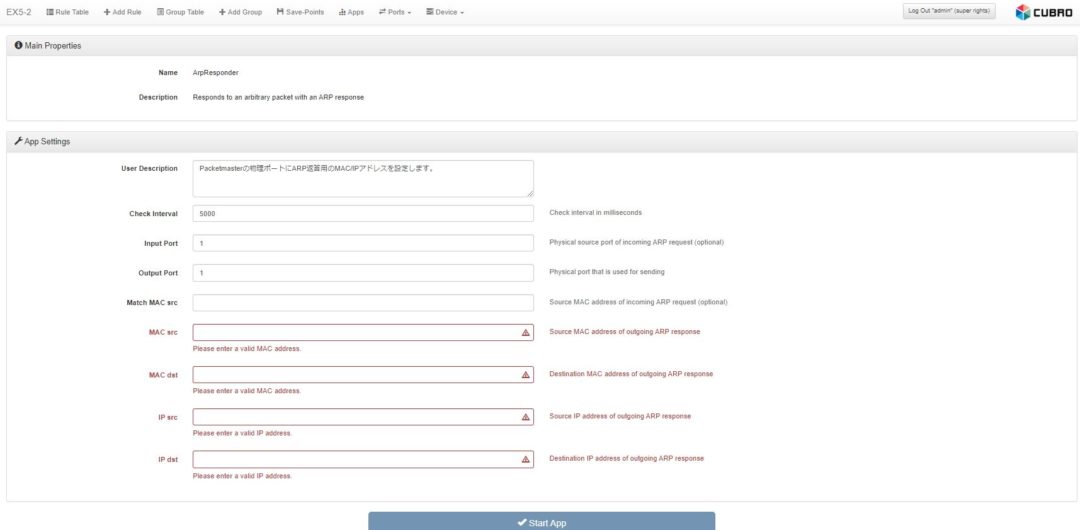Click the resize handle of the User Description box
1080x530 pixels.
coord(530,193)
